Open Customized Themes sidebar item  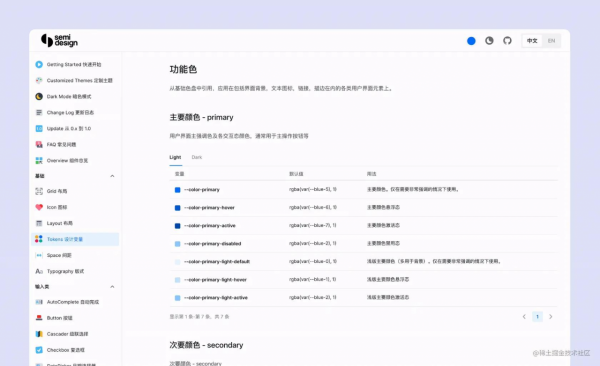75,80
